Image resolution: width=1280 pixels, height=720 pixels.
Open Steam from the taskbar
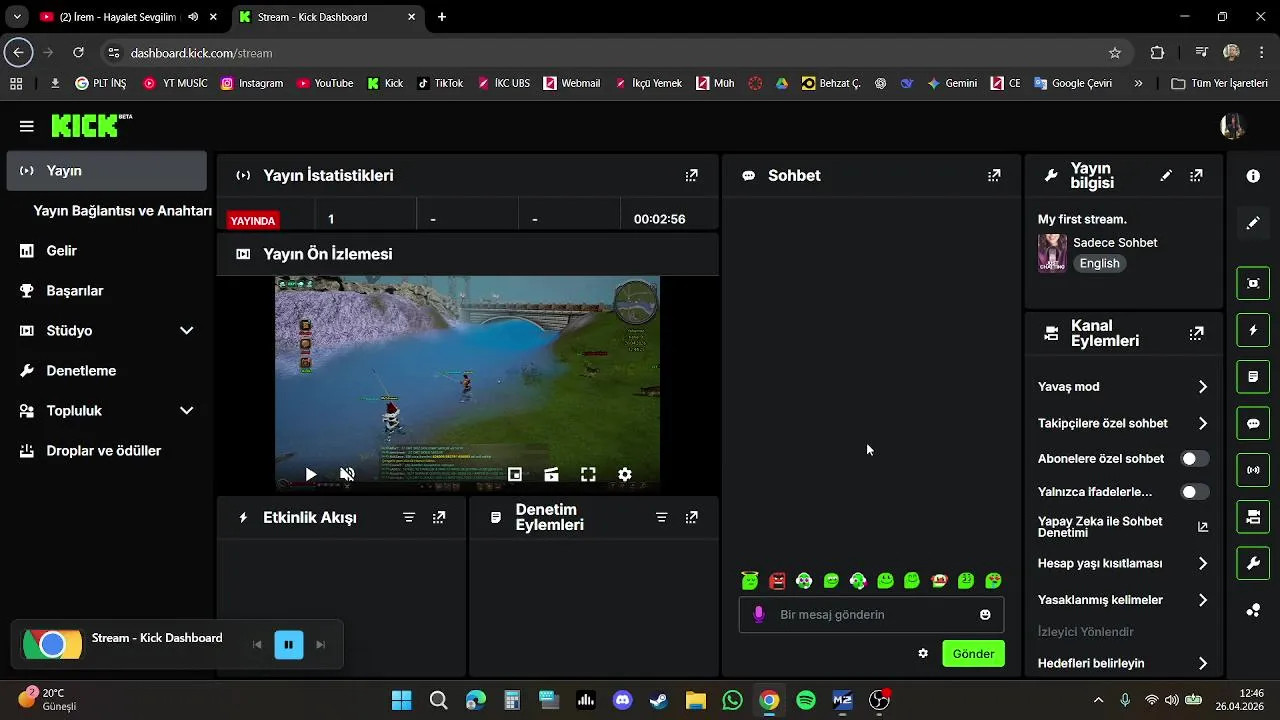point(659,700)
